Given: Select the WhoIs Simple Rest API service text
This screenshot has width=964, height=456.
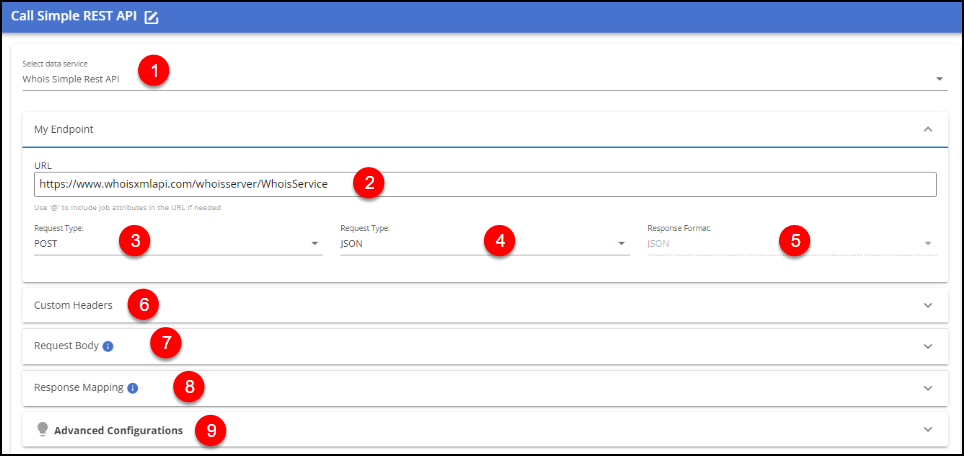Looking at the screenshot, I should coord(71,79).
